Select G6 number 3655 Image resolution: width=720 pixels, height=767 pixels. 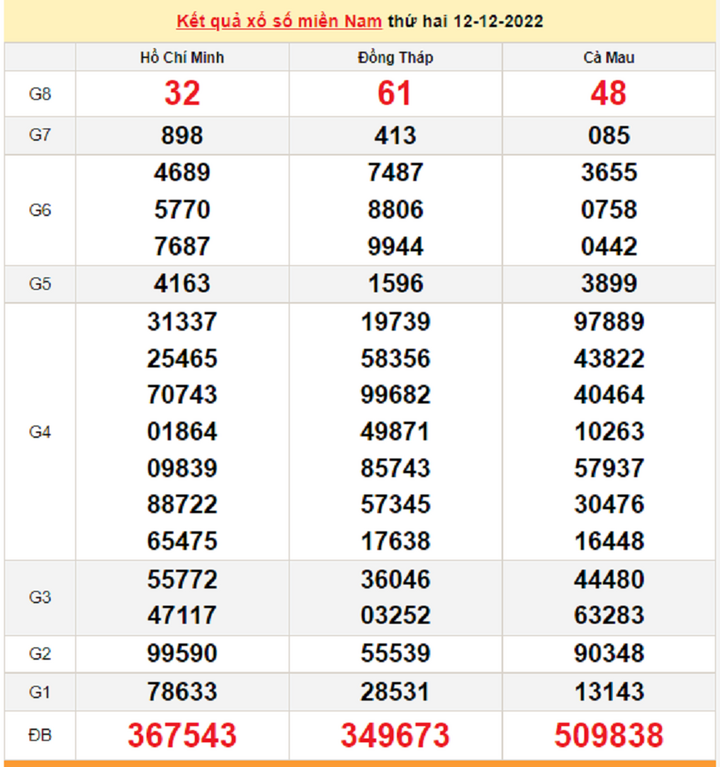609,173
